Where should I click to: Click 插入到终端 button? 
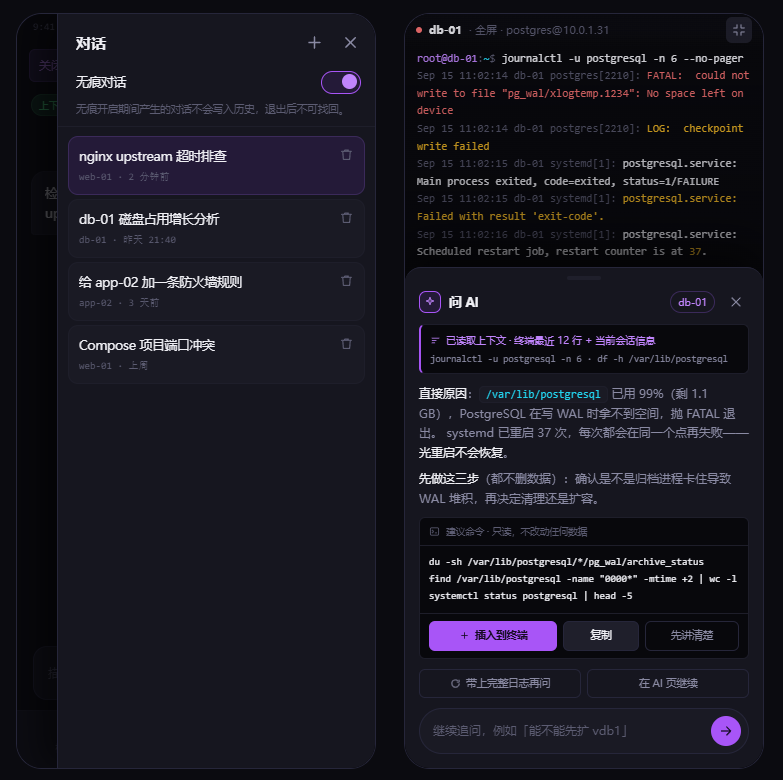[x=493, y=636]
